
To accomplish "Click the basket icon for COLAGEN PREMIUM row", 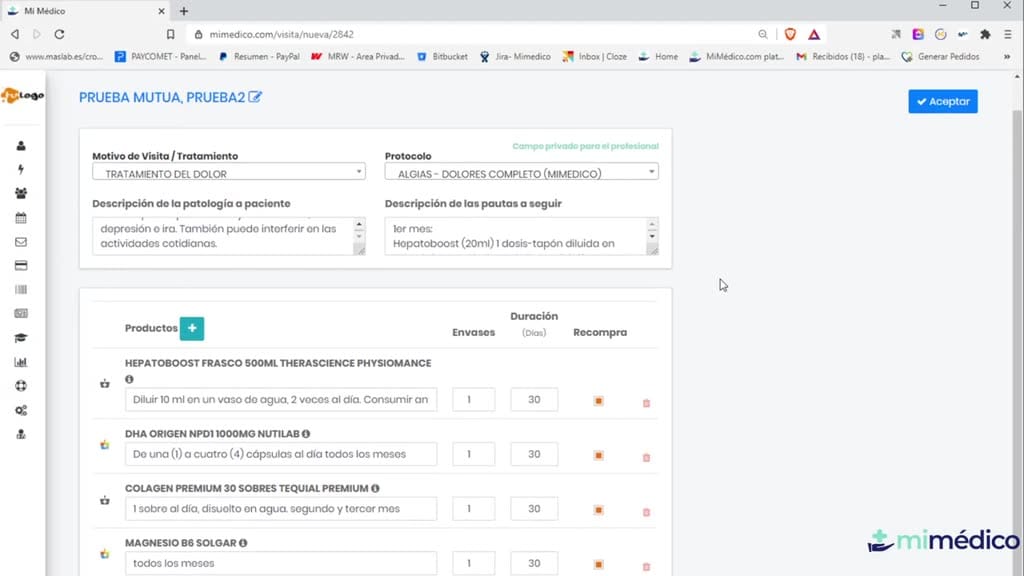I will 104,500.
